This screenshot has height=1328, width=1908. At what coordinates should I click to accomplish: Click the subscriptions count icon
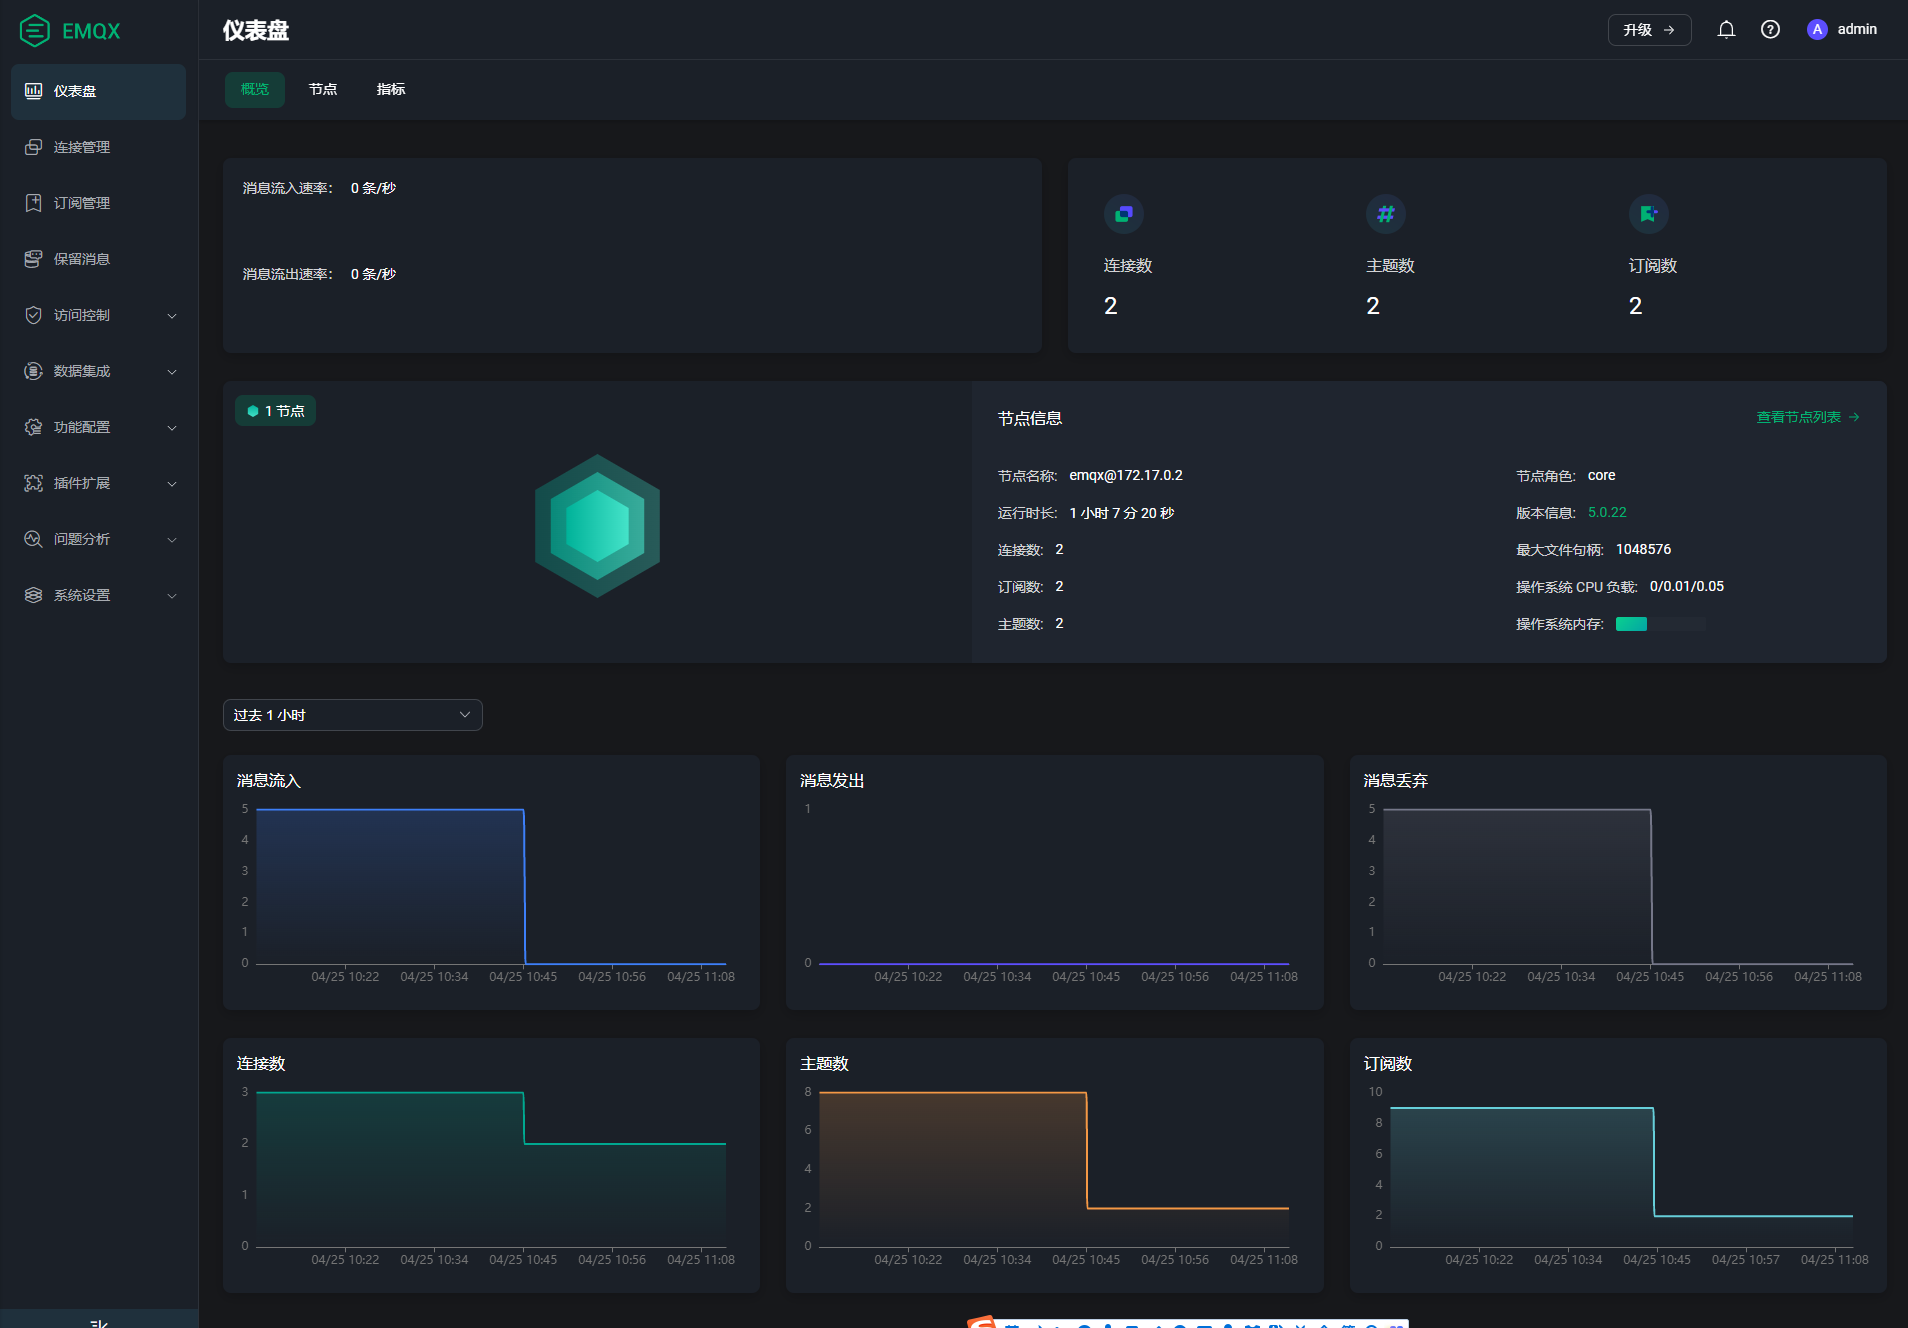click(x=1648, y=214)
